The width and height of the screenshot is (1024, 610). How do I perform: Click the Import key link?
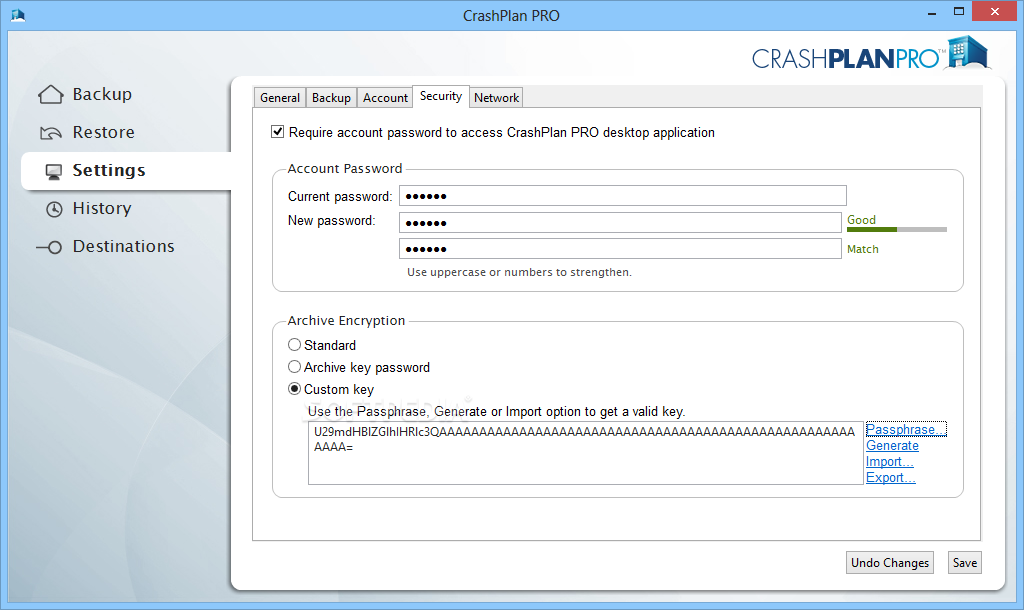[889, 461]
